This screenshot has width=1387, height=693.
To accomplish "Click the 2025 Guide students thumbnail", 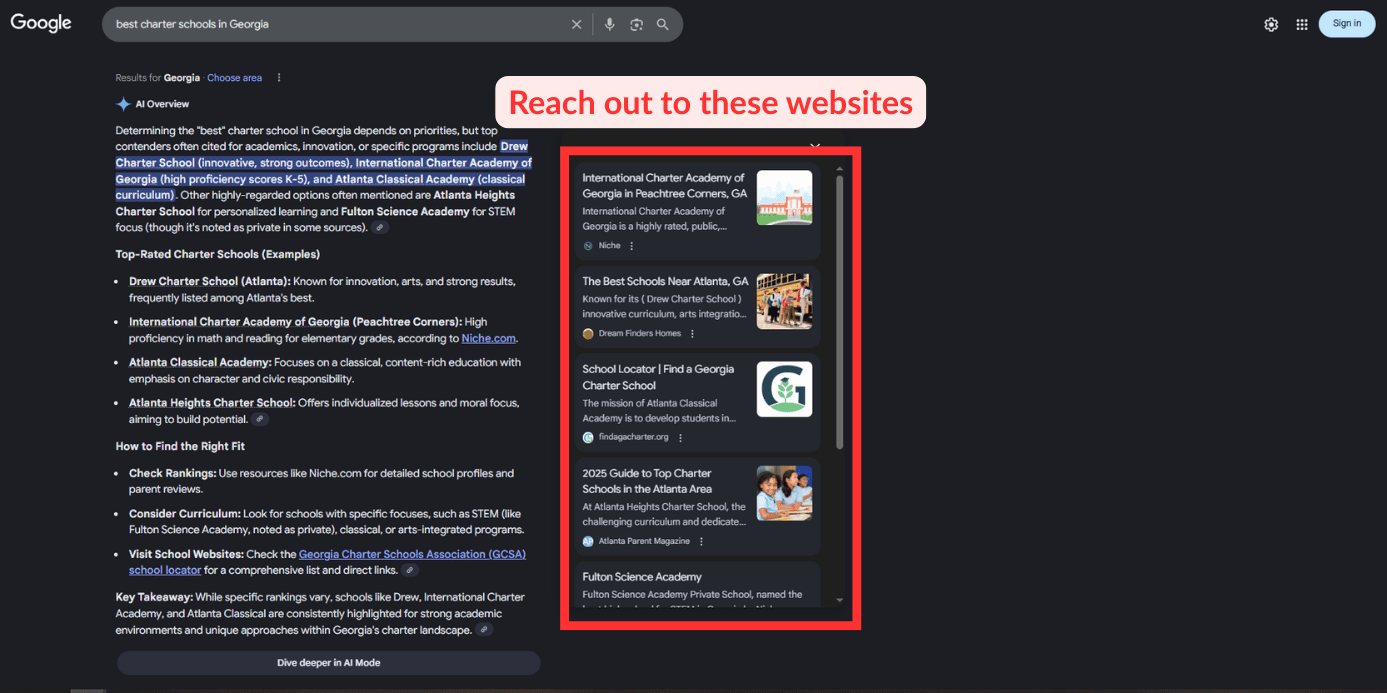I will [x=784, y=493].
